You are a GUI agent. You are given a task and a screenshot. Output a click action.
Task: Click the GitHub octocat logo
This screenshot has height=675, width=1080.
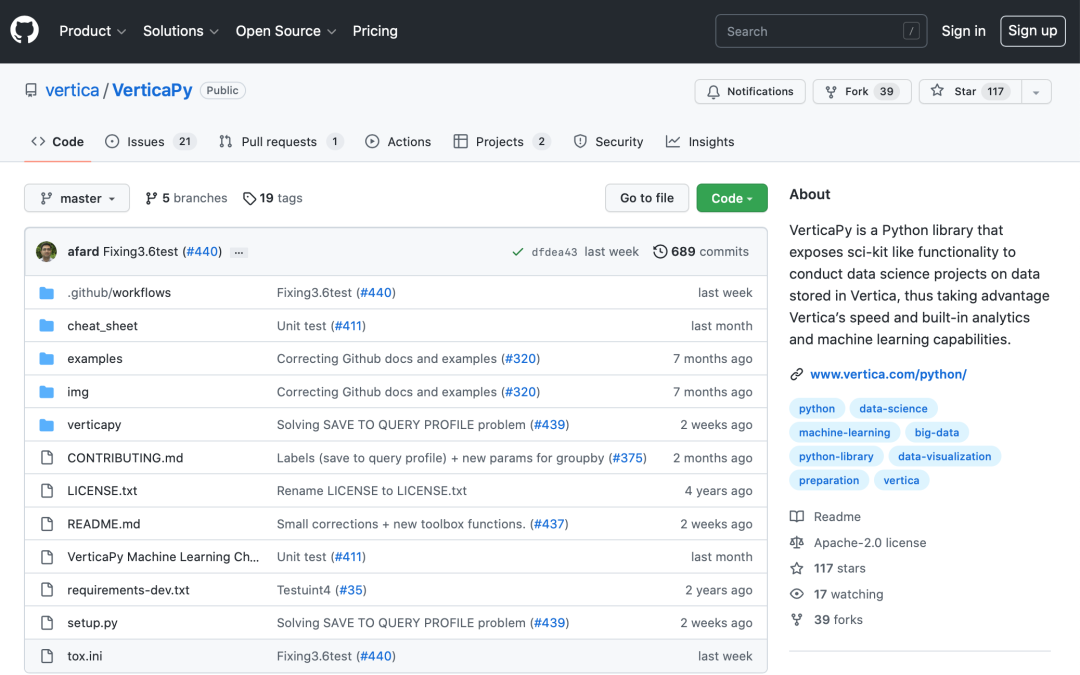(25, 31)
